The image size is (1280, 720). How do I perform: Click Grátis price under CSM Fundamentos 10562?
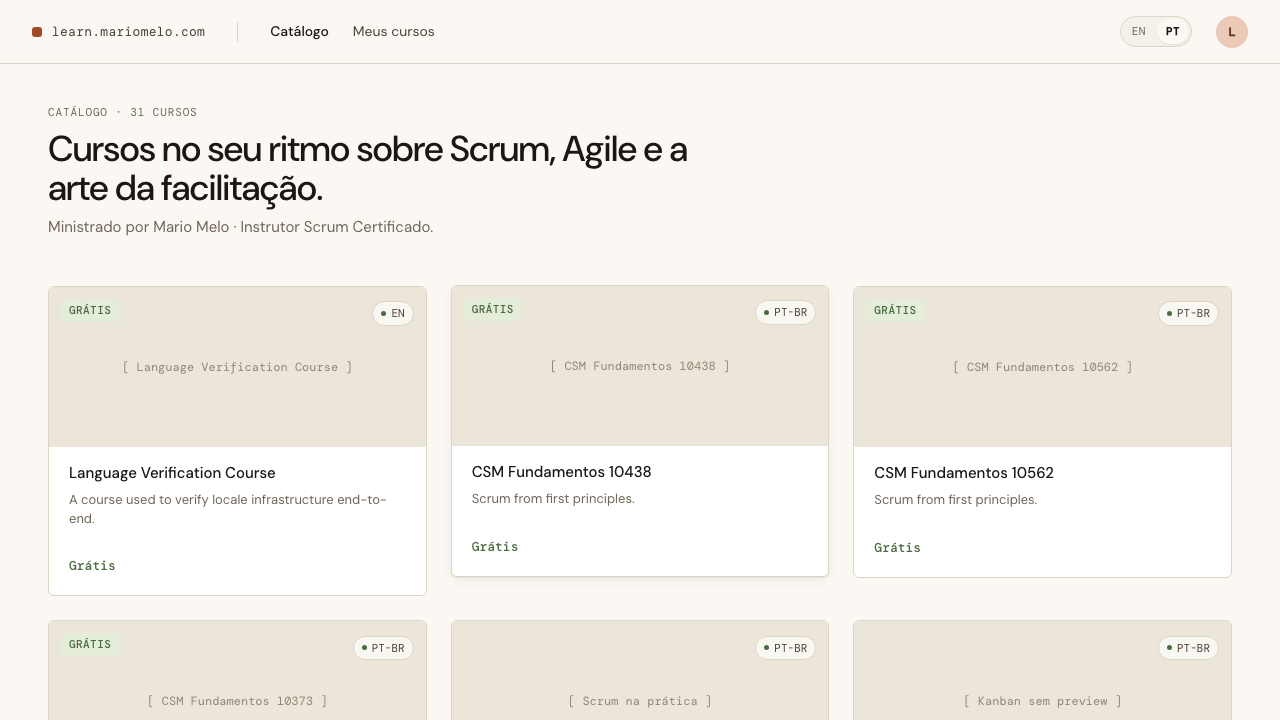[897, 548]
